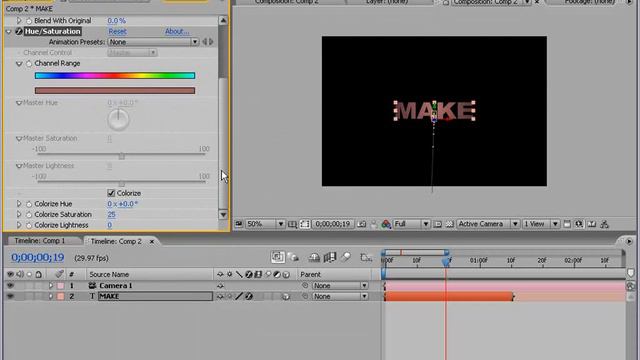Click Colorize Saturation value 25

click(111, 214)
